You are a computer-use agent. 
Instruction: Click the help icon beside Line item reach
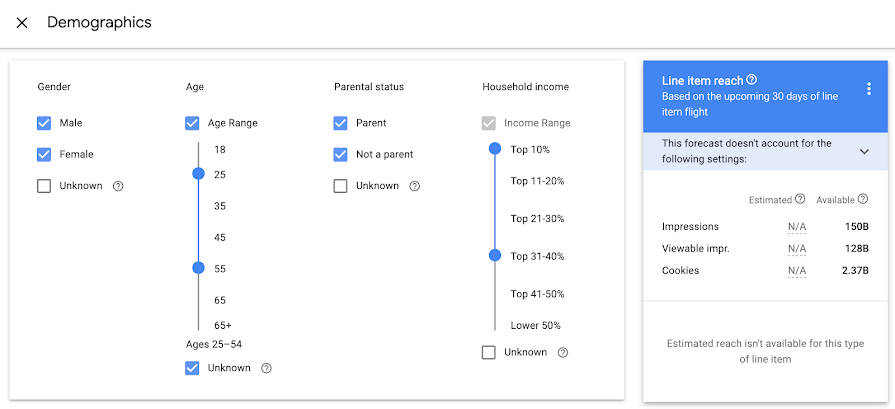(752, 79)
